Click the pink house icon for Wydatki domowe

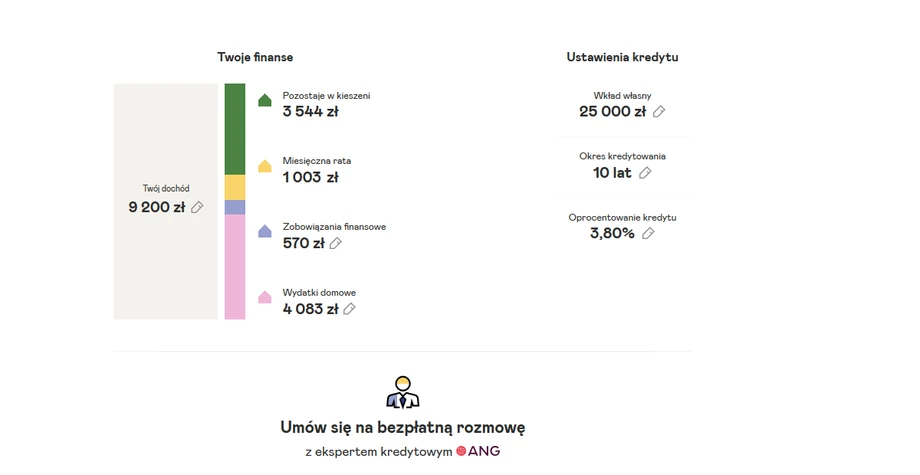(265, 297)
